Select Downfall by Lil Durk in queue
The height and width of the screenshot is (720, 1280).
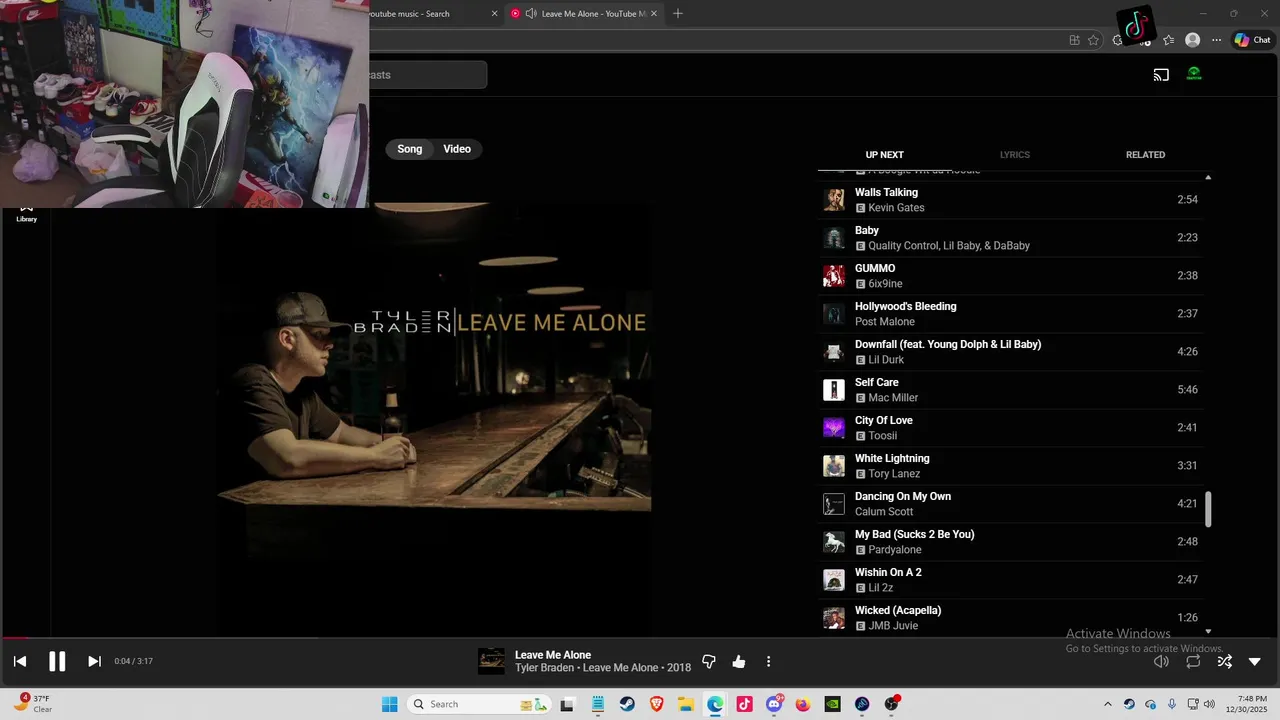[1012, 352]
